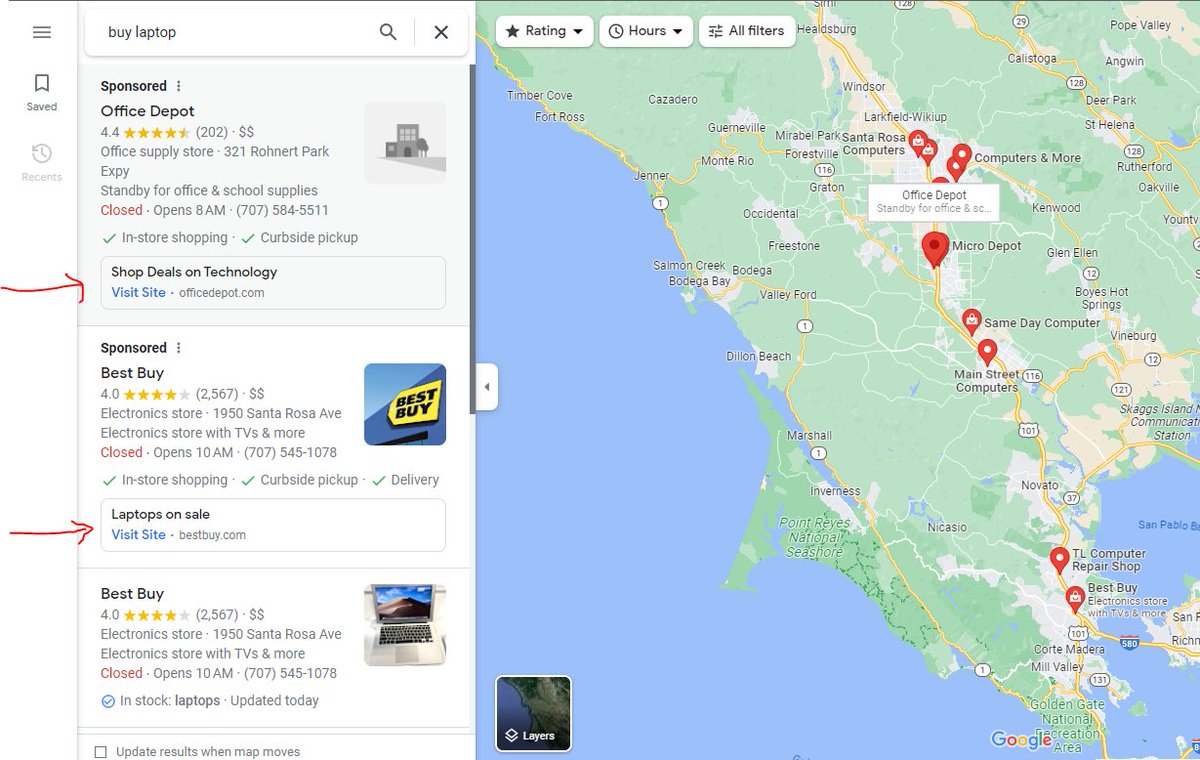The height and width of the screenshot is (760, 1200).
Task: Open the main navigation hamburger menu
Action: [x=41, y=32]
